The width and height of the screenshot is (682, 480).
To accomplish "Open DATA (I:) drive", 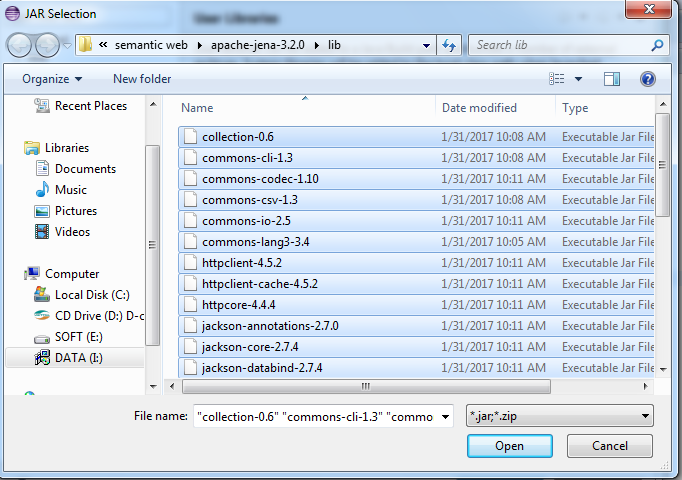I will pos(75,358).
